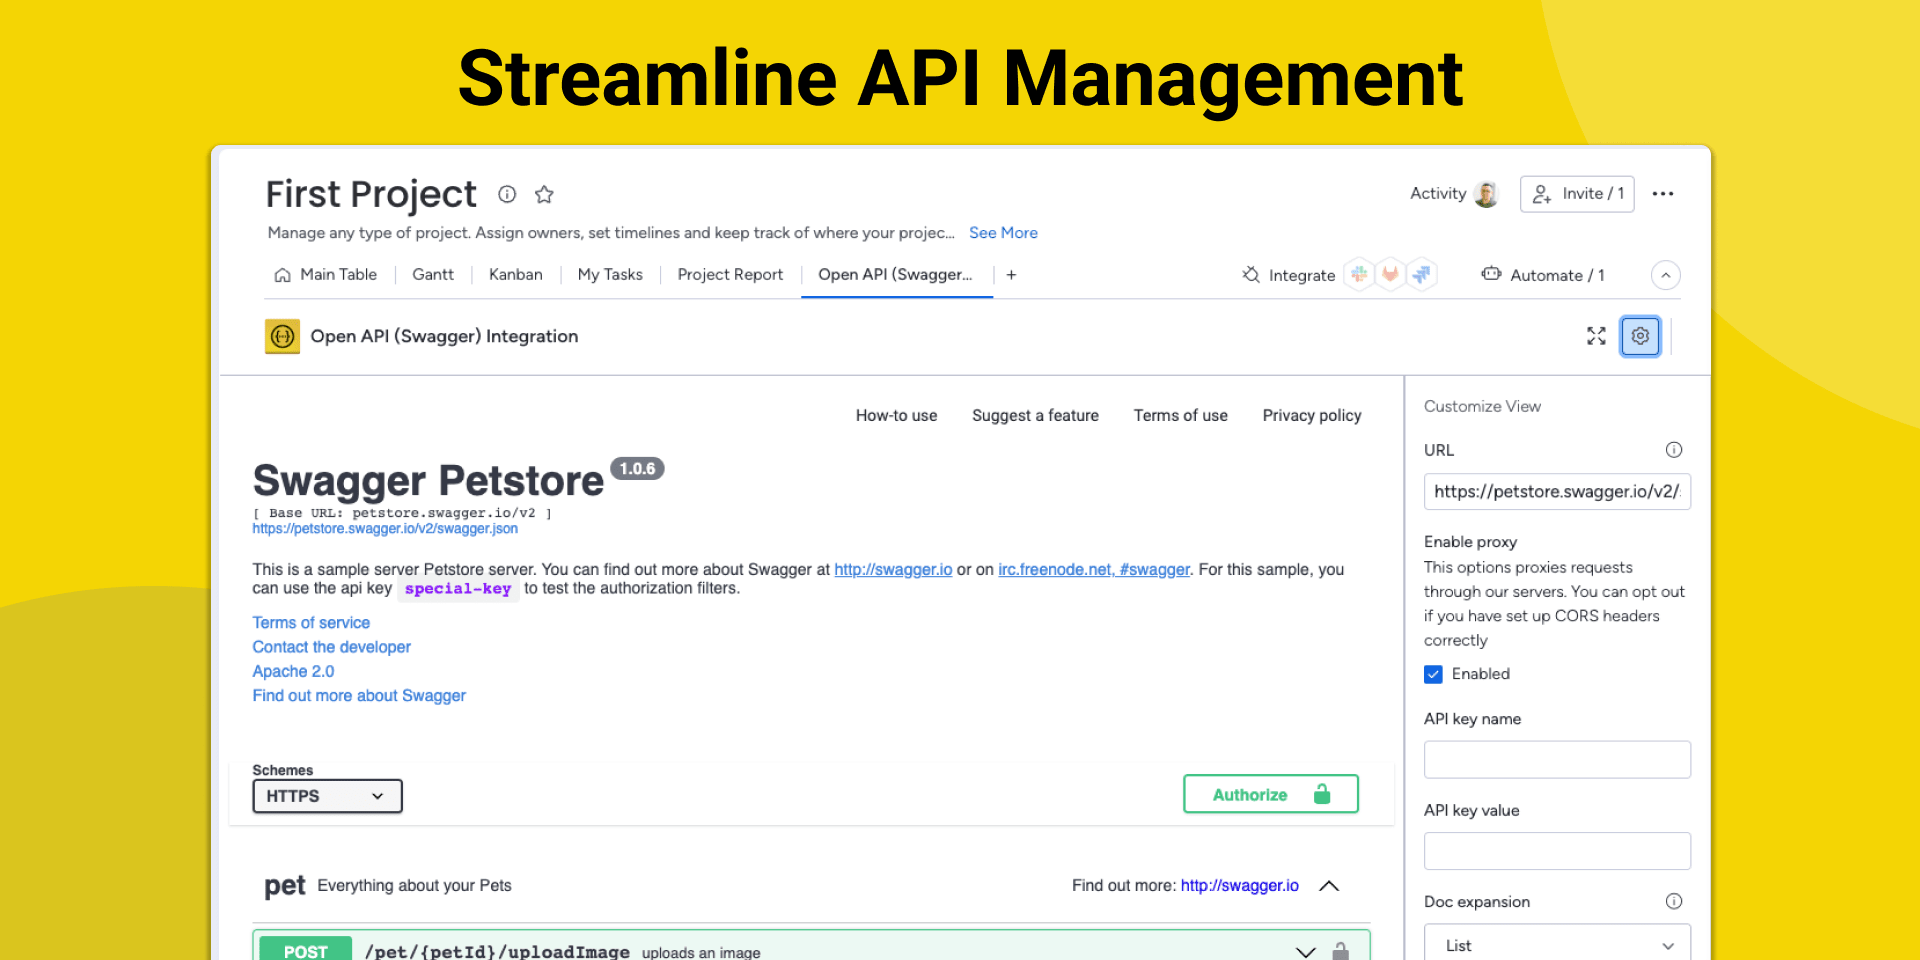
Task: Click the project info icon beside First Project
Action: pyautogui.click(x=507, y=194)
